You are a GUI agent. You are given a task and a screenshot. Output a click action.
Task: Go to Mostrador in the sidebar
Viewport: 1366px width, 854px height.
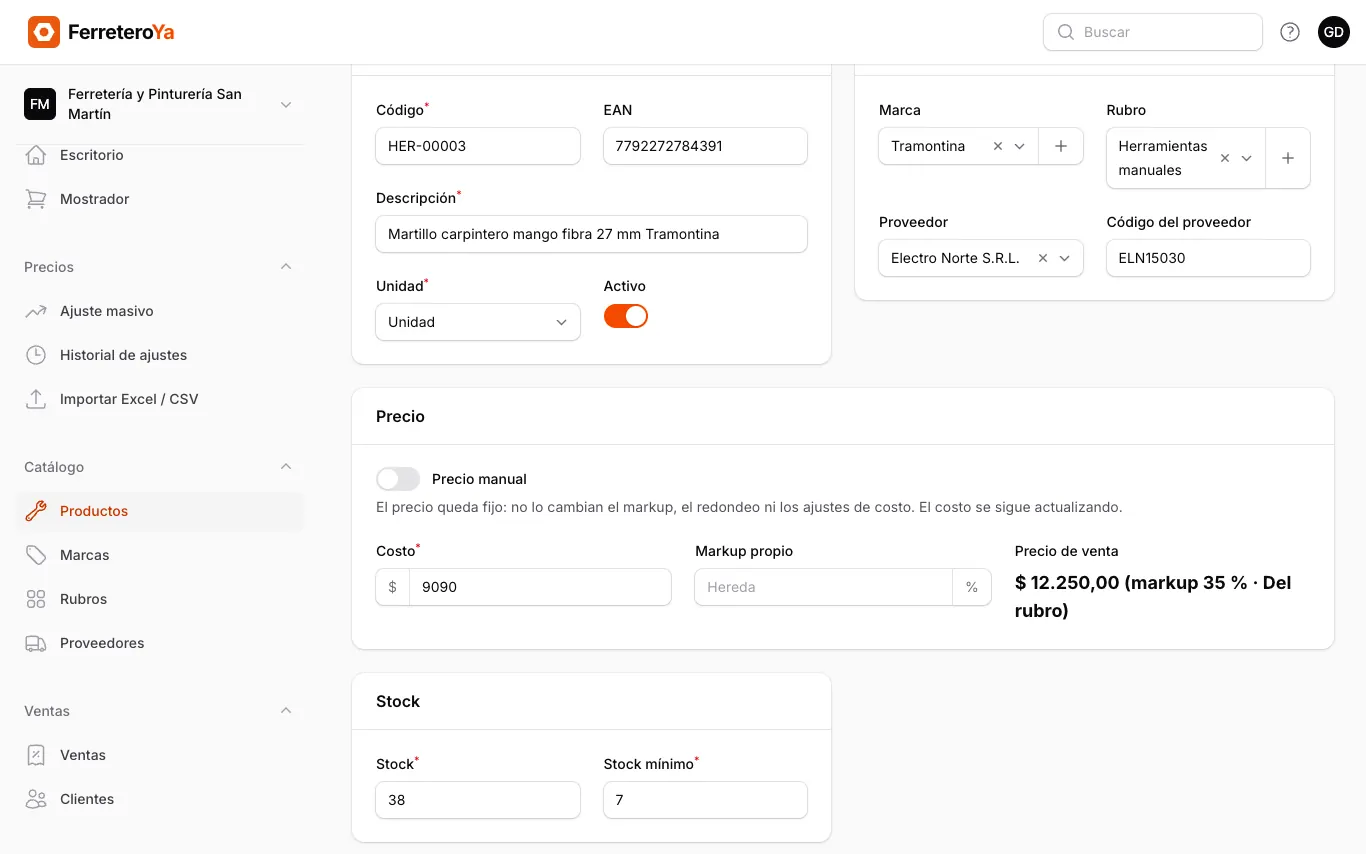pos(160,199)
